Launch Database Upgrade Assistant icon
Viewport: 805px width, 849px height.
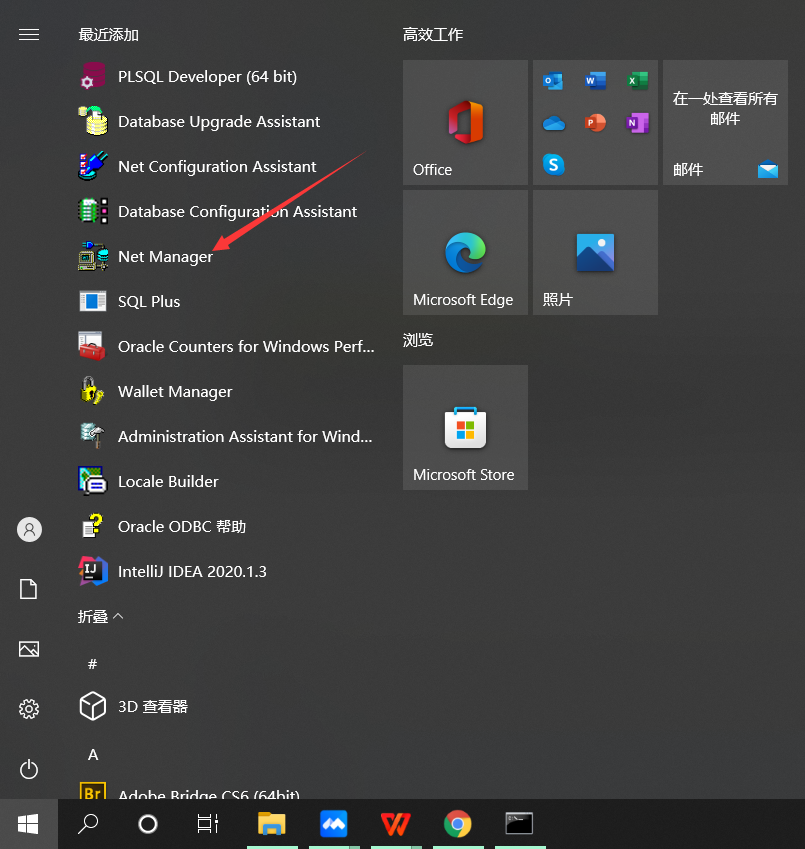pyautogui.click(x=93, y=121)
